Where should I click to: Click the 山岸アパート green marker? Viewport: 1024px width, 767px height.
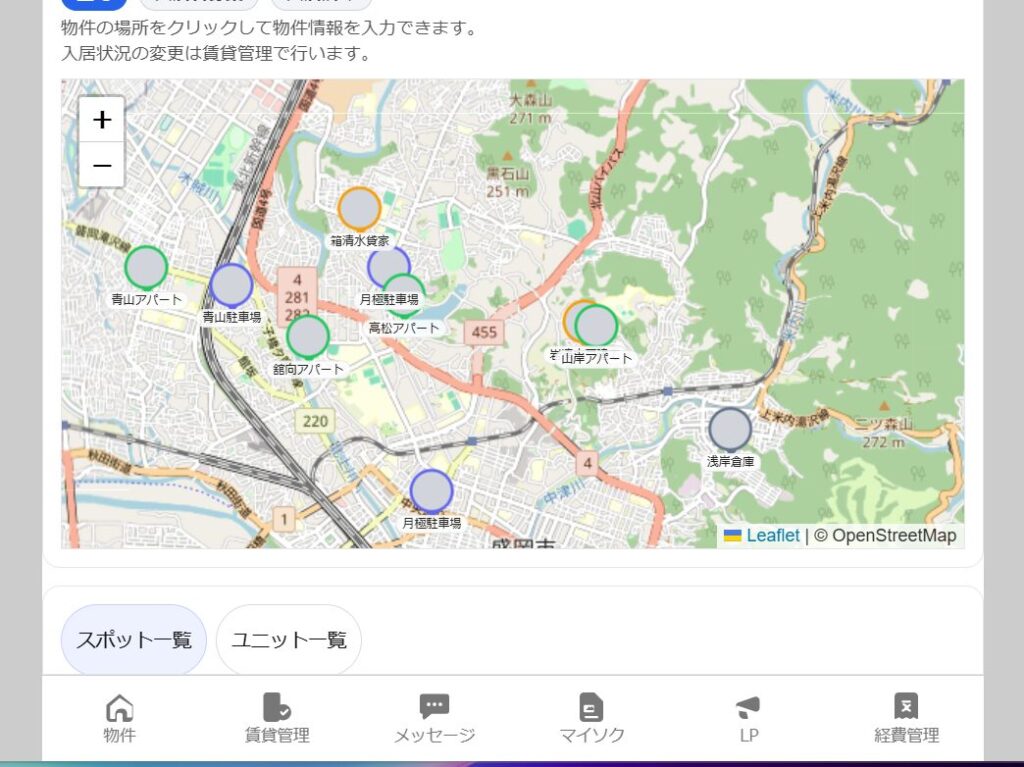tap(599, 326)
